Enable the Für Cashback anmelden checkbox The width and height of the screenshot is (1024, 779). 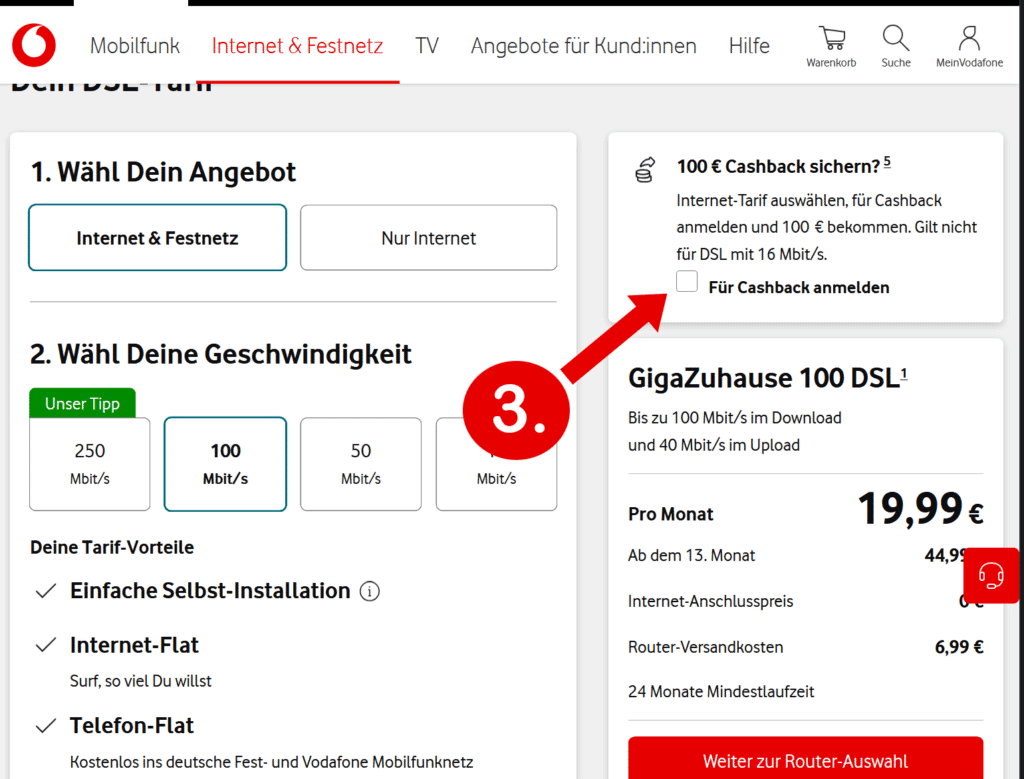pos(687,283)
